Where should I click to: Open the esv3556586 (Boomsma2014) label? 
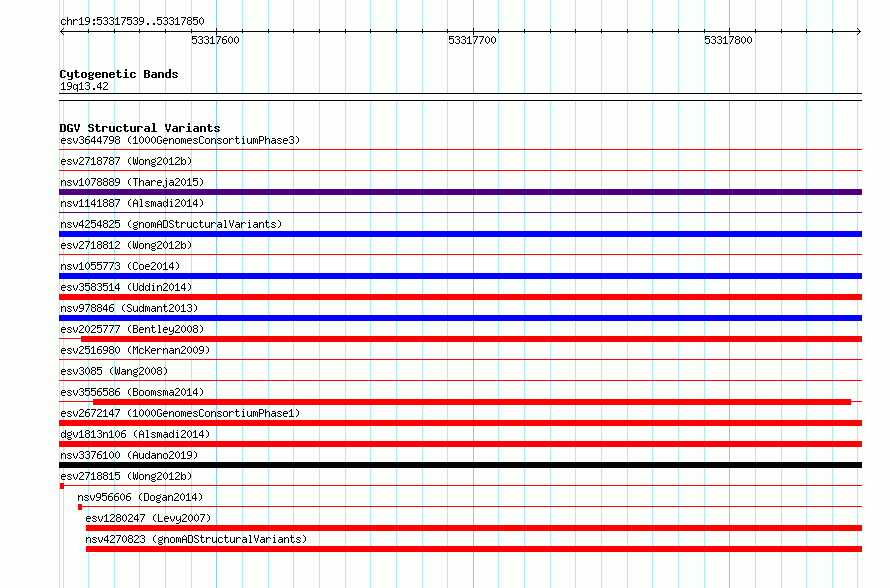[132, 392]
